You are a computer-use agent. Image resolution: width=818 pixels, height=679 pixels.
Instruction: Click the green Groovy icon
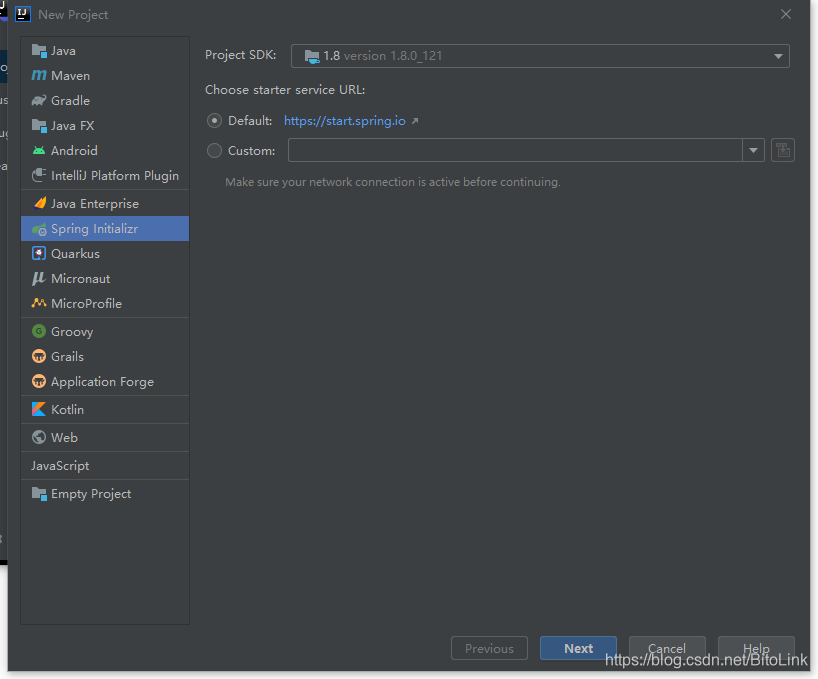pos(39,331)
